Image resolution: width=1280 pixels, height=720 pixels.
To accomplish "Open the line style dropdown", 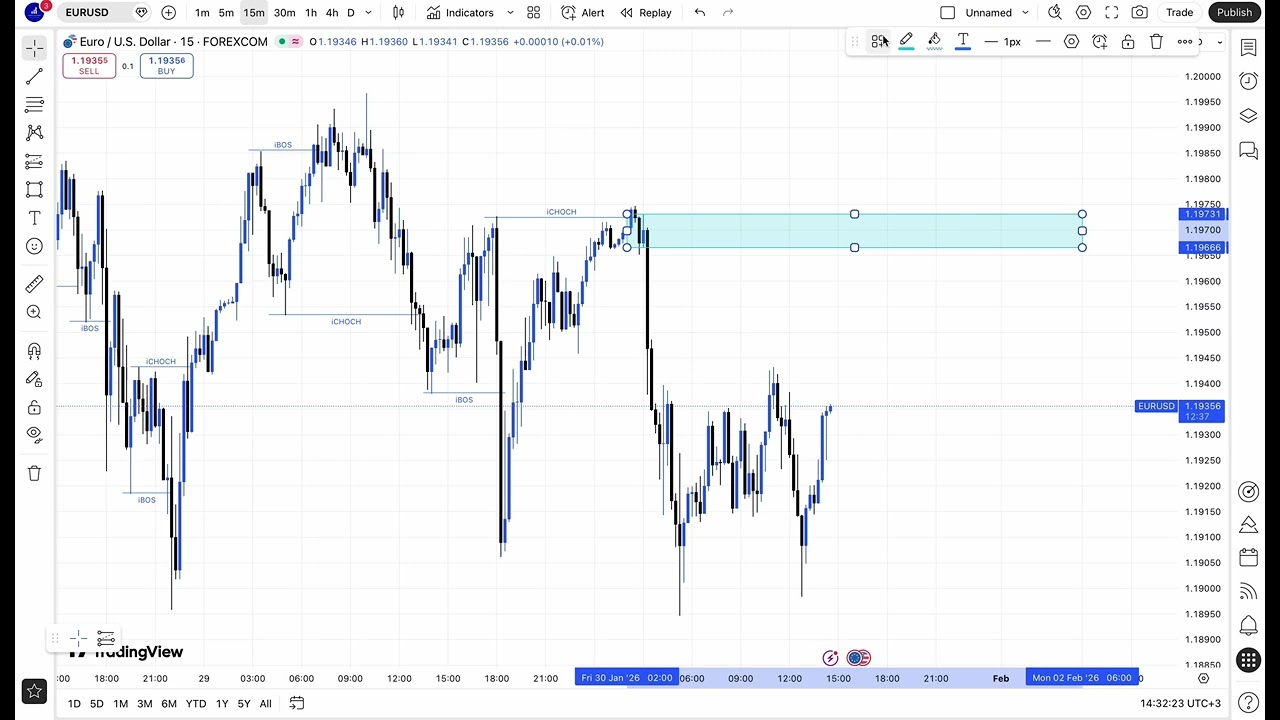I will [x=1043, y=41].
